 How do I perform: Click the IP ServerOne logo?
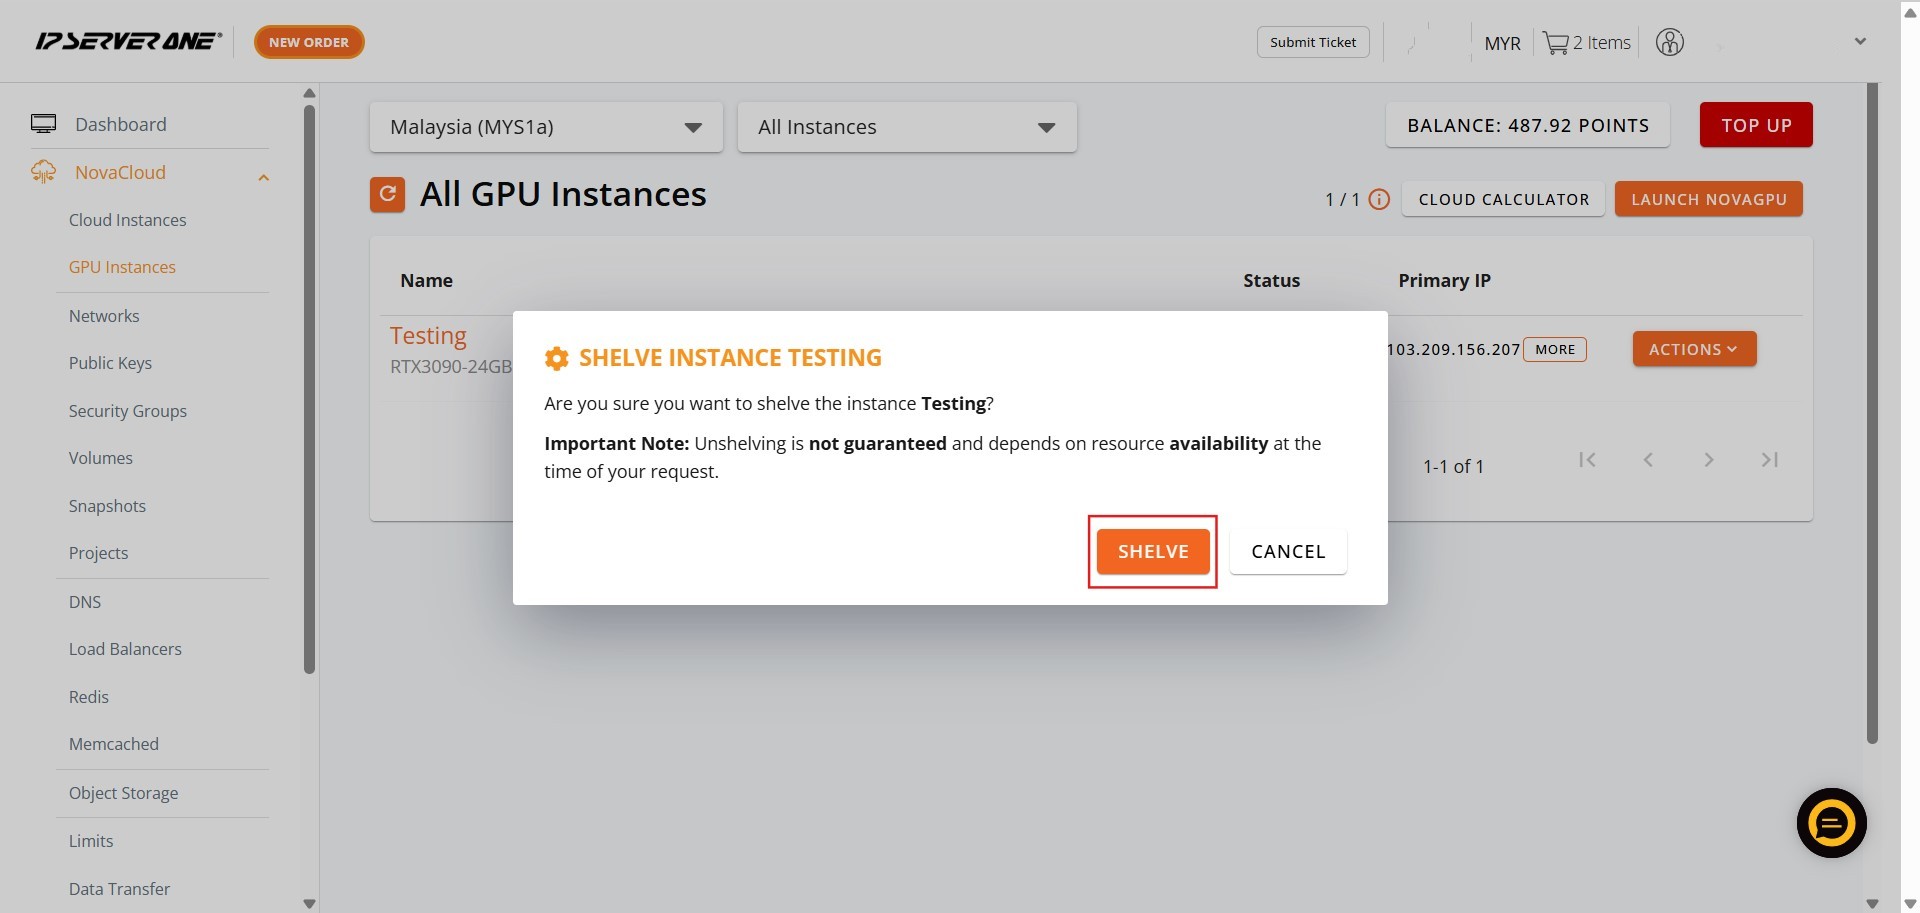tap(128, 41)
